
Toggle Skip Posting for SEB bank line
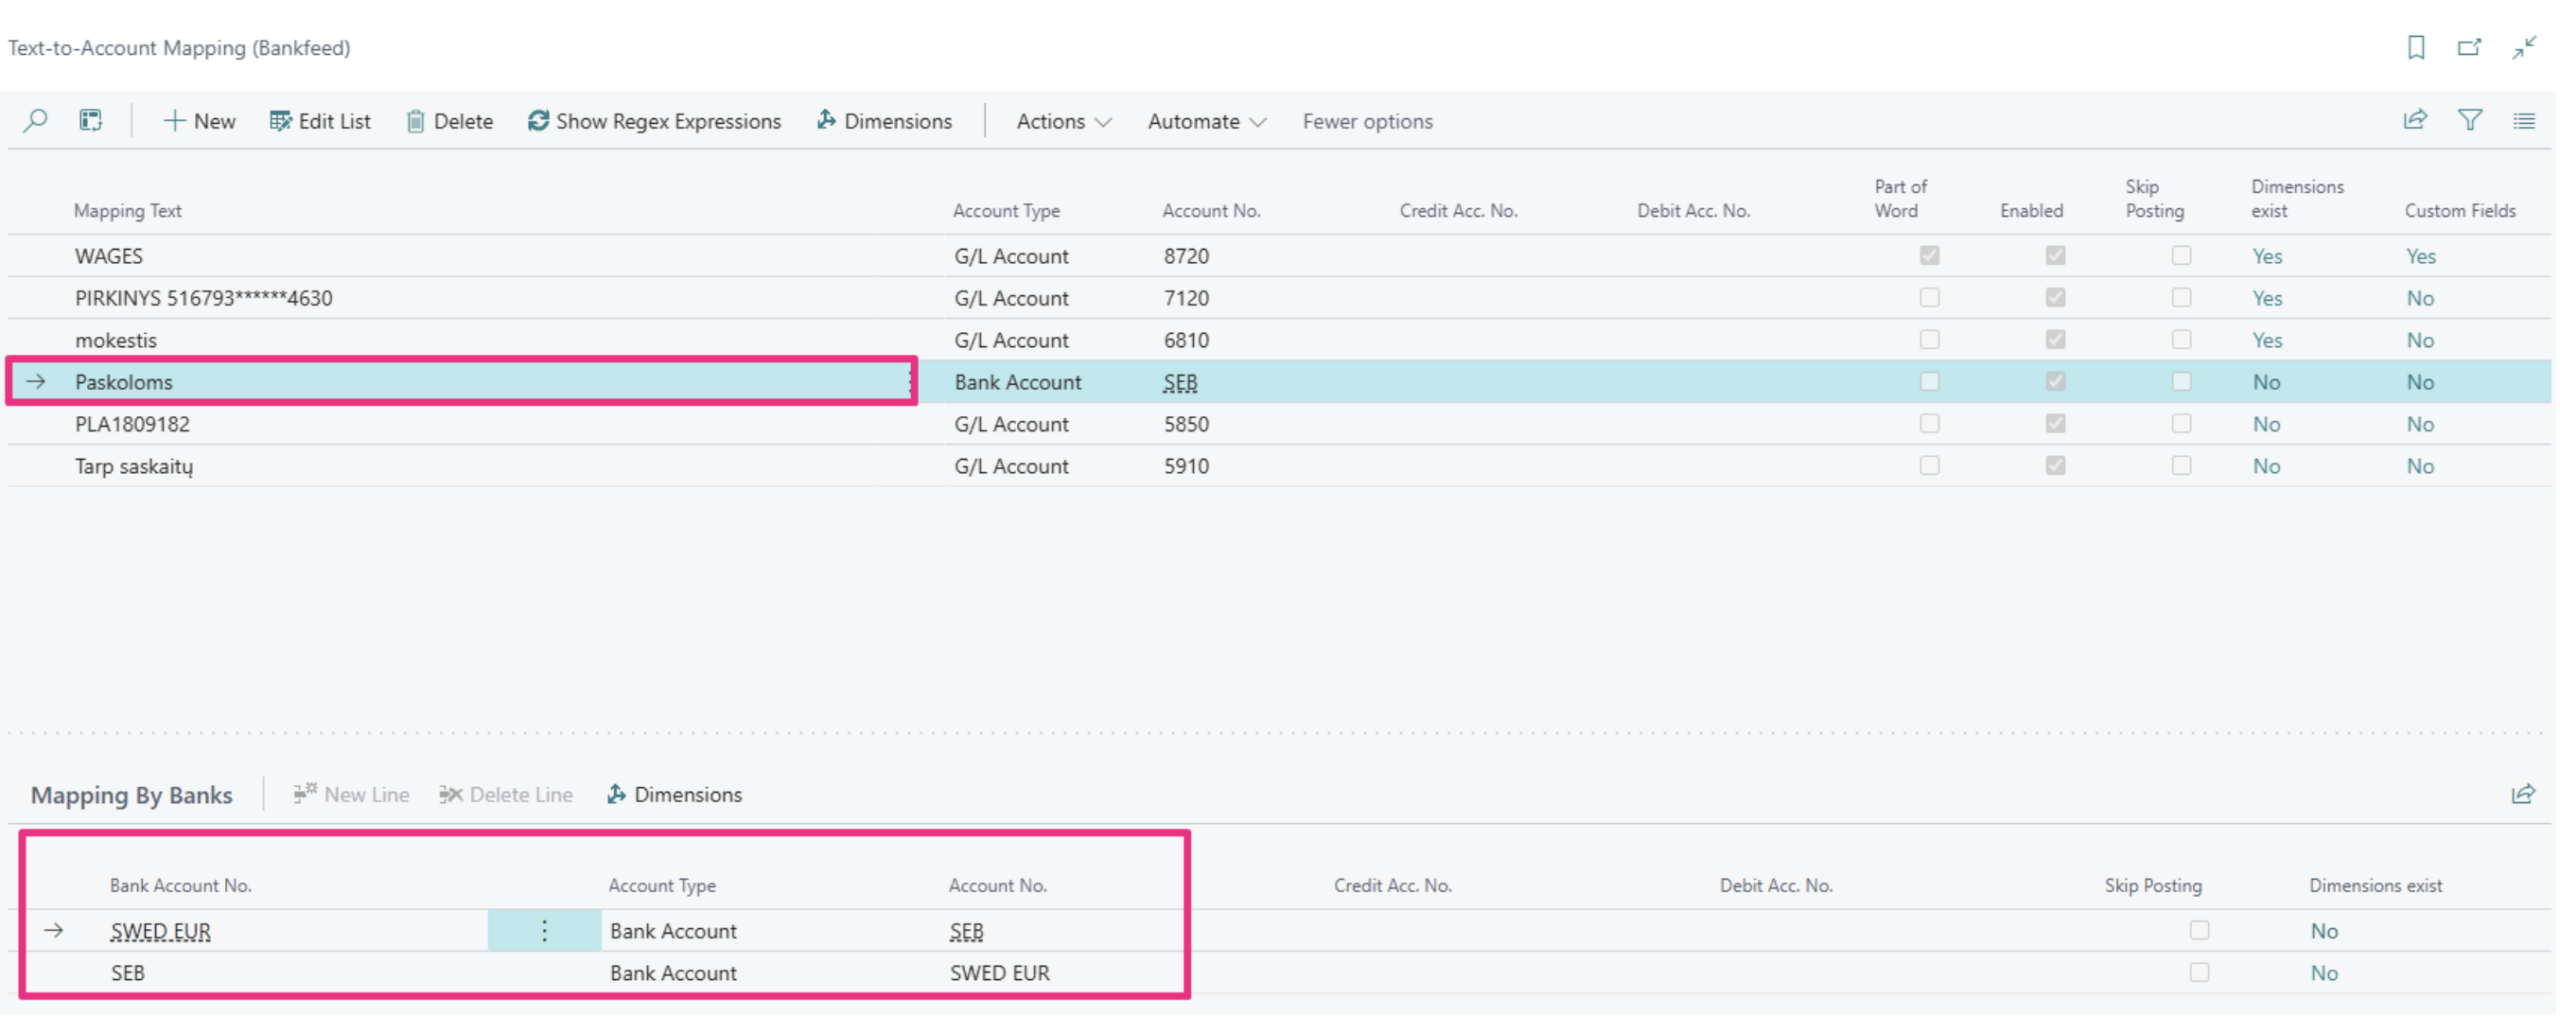2199,973
